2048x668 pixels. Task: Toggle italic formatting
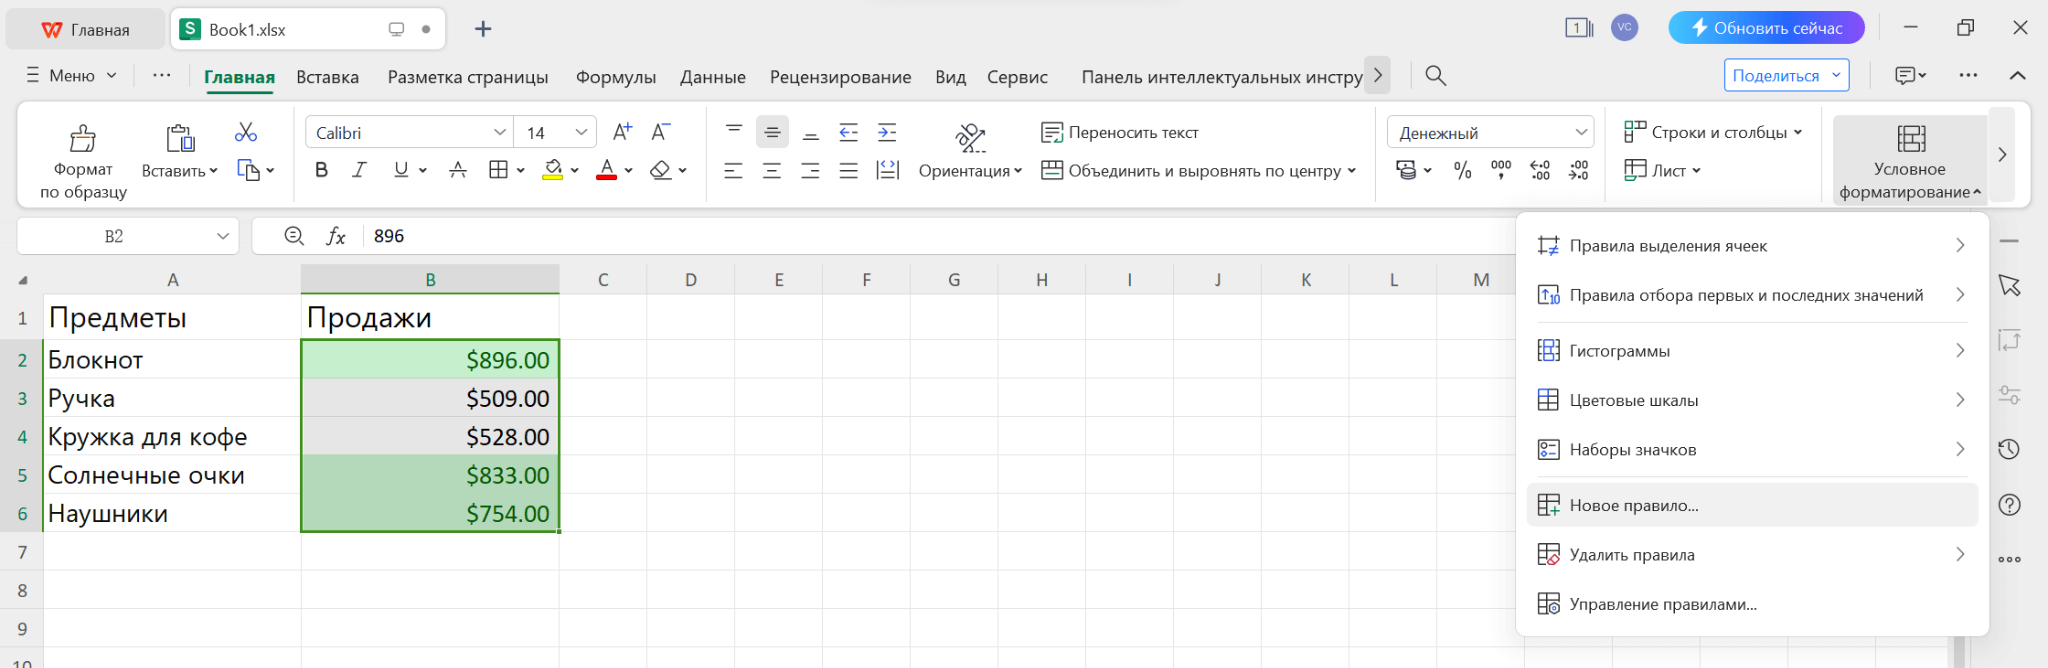(x=359, y=170)
